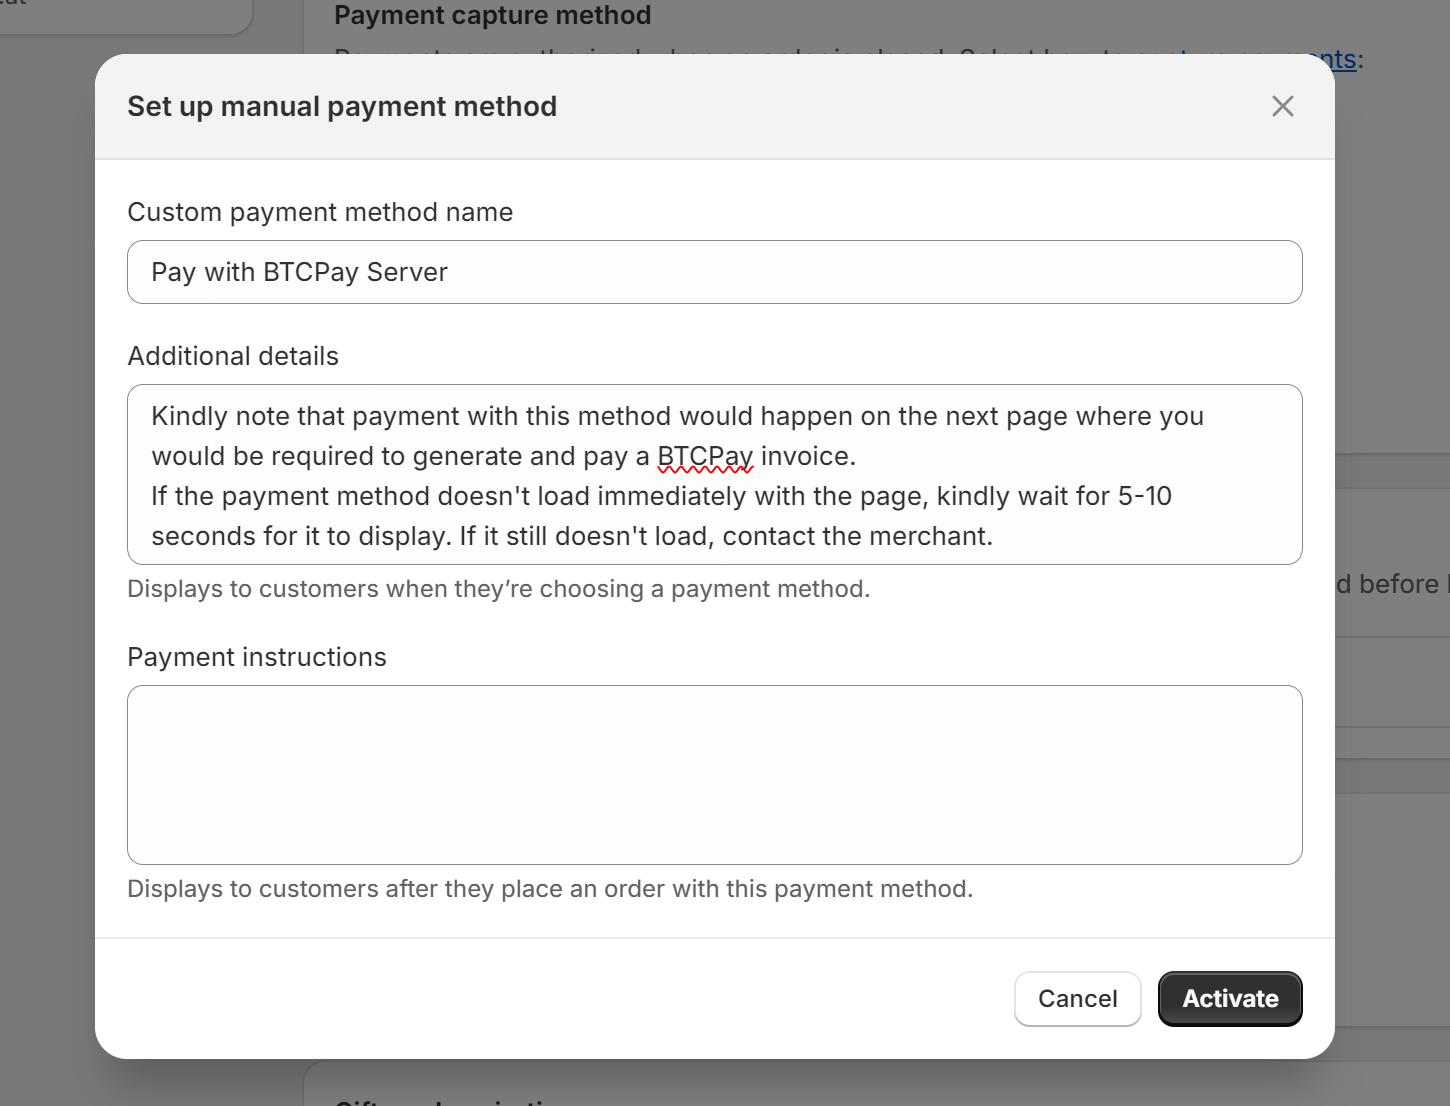This screenshot has width=1450, height=1106.
Task: Click the 'Payment capture method' heading
Action: pos(492,15)
